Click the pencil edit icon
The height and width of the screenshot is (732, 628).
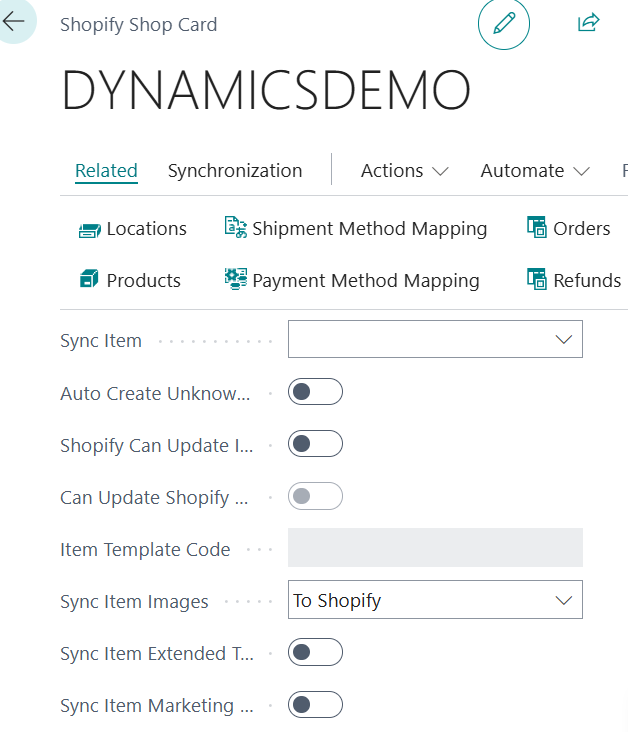point(504,23)
